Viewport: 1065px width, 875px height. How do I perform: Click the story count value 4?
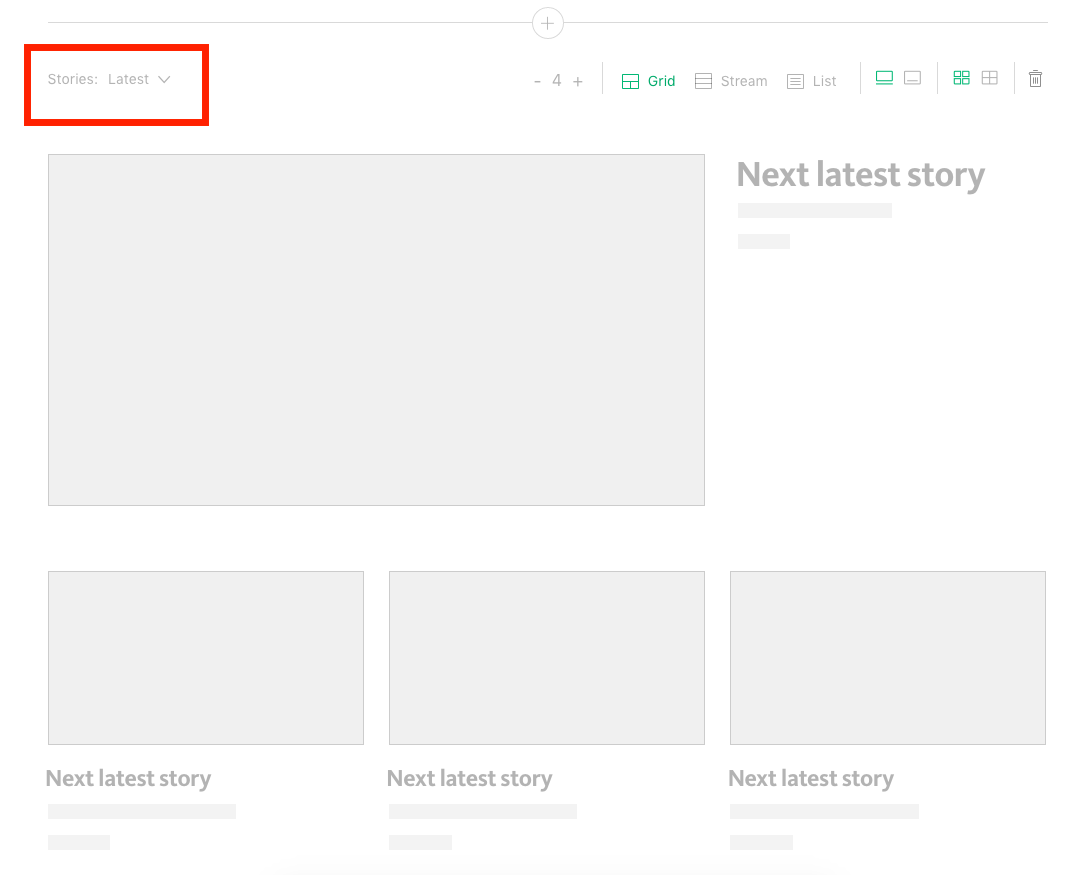557,81
